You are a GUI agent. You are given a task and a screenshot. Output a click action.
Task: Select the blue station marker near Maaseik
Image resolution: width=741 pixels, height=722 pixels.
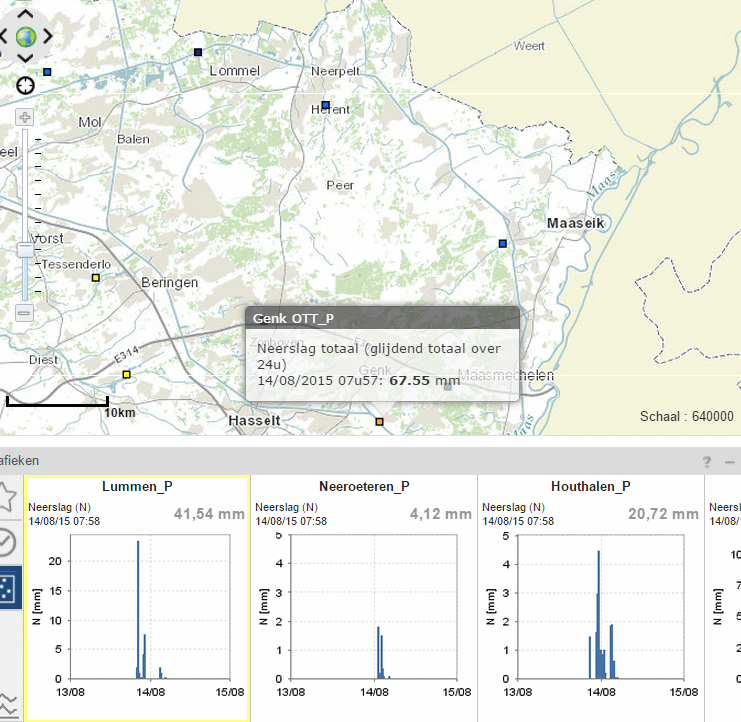503,244
